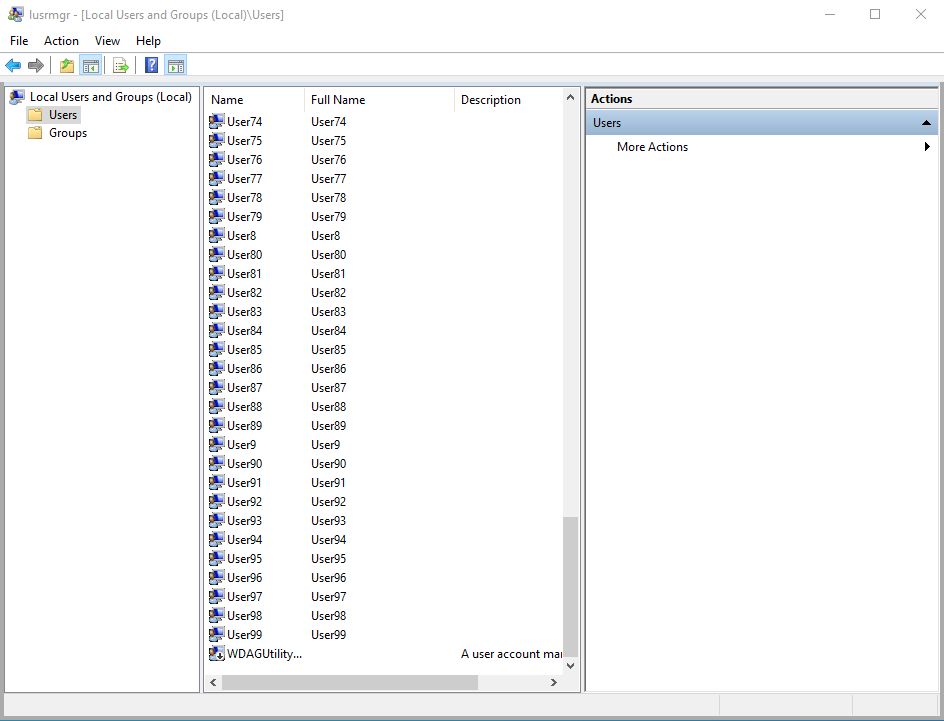Click the vertical scrollbar up arrow
Screen dimensions: 944x721
click(x=570, y=97)
